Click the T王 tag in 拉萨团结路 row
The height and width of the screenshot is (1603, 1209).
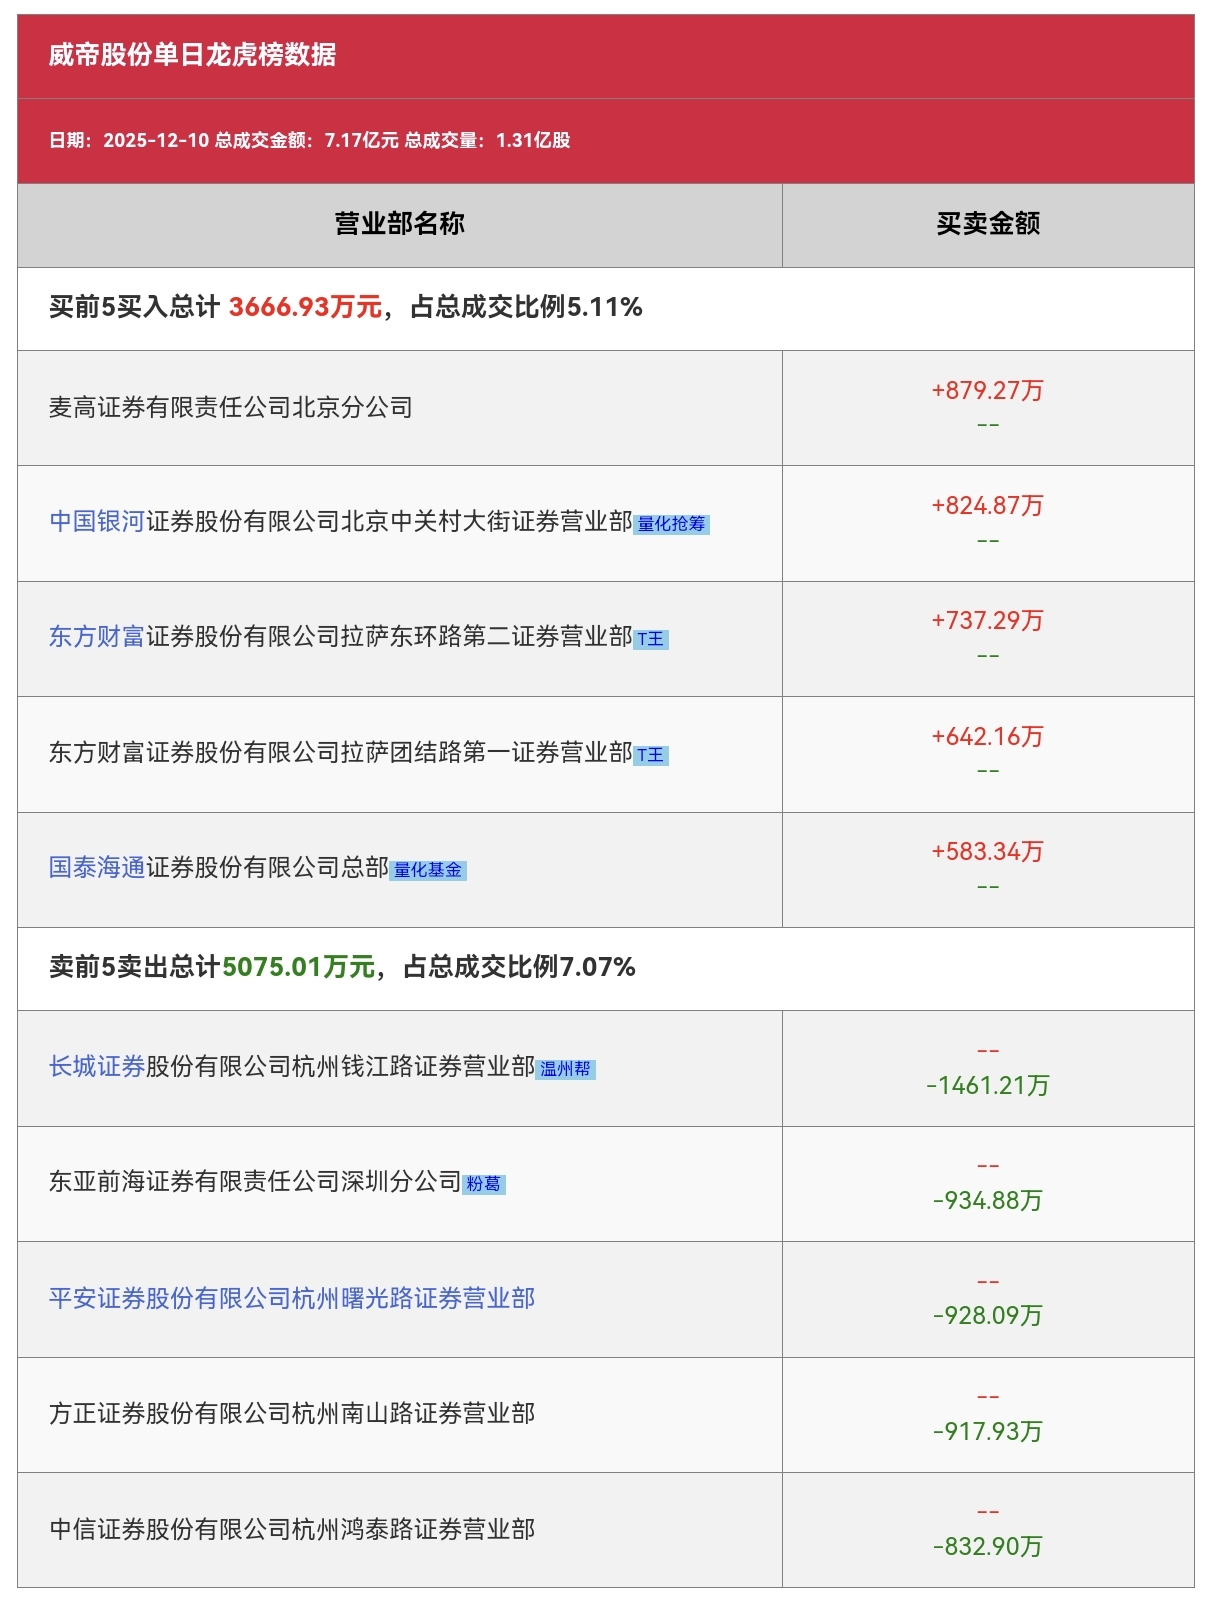coord(651,755)
